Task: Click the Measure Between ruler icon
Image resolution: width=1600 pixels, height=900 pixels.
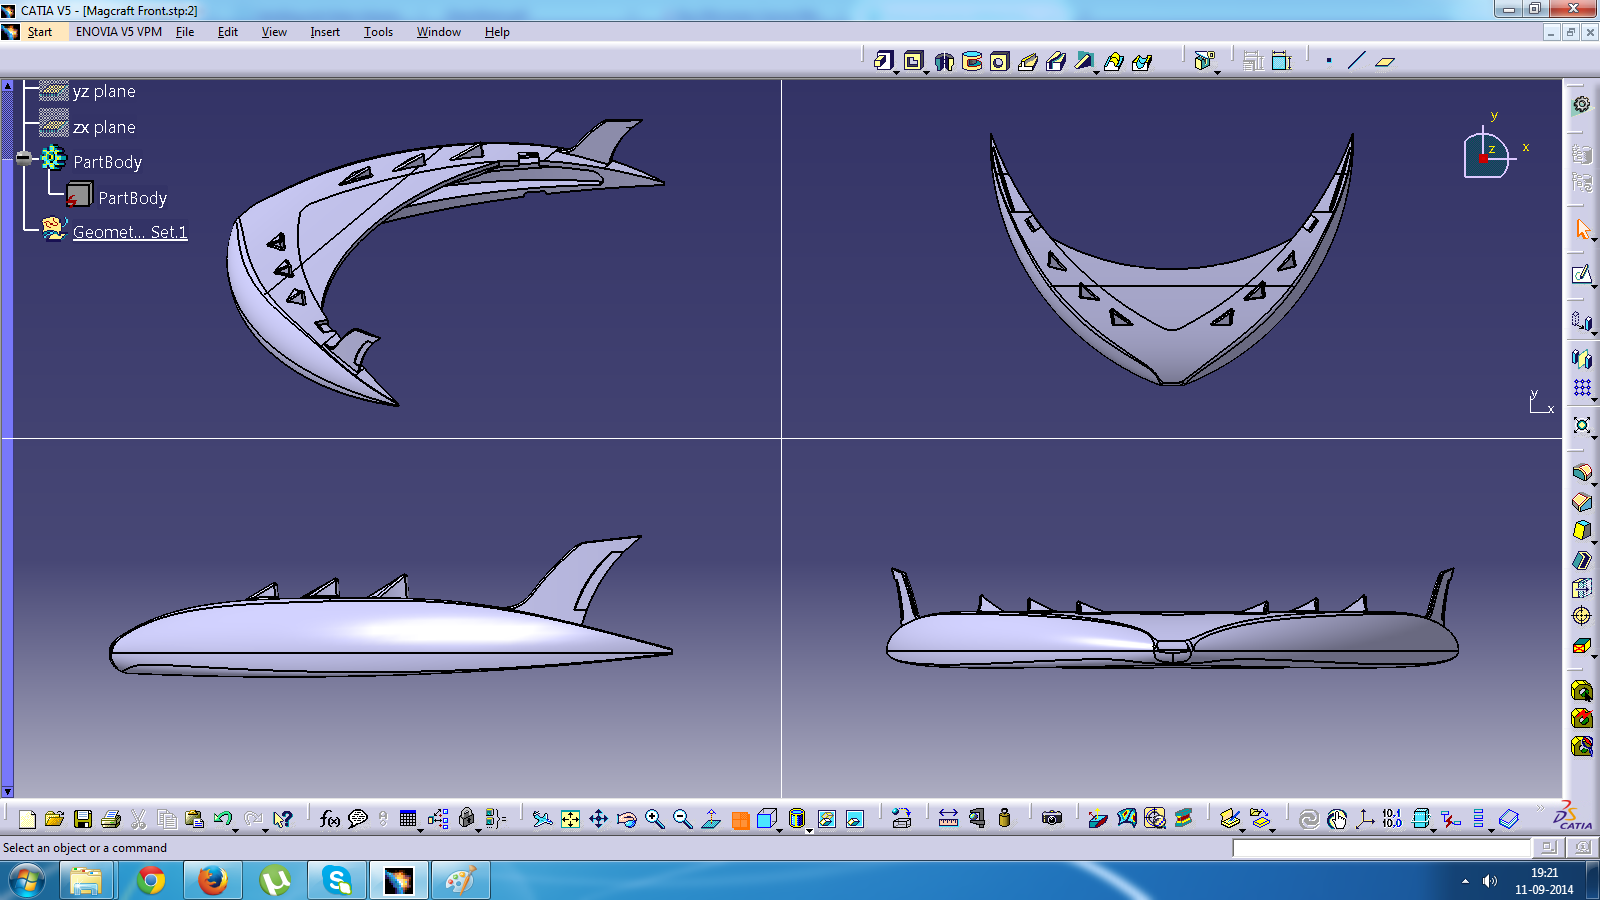Action: tap(948, 819)
